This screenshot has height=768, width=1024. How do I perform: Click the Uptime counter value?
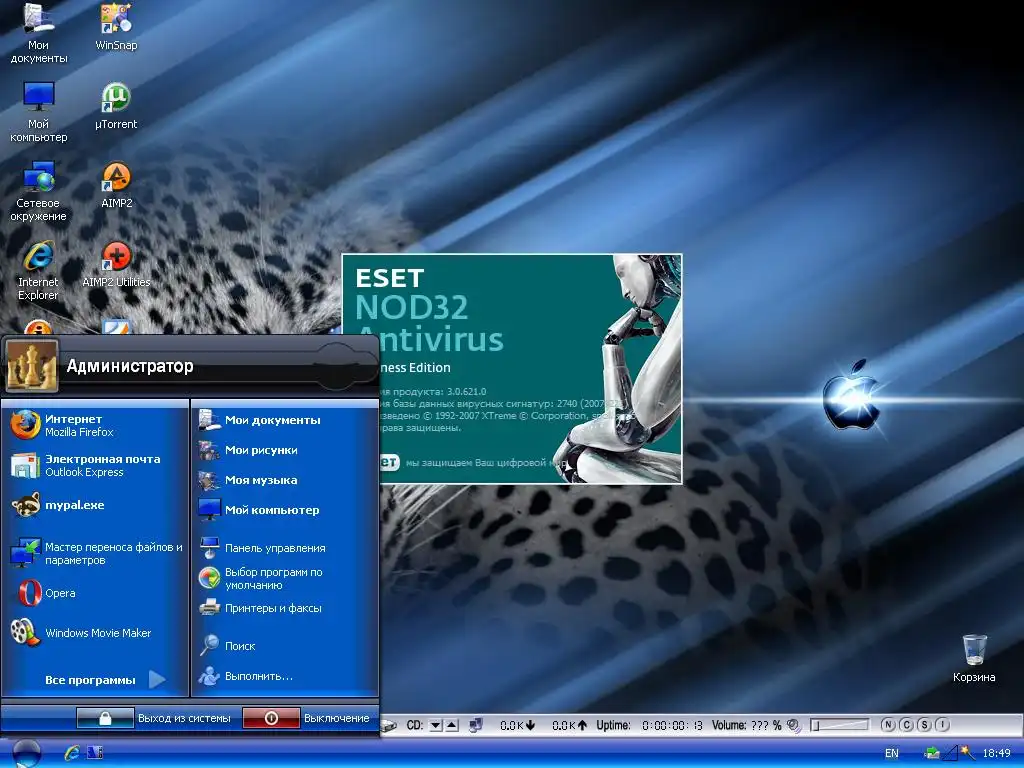tap(673, 726)
